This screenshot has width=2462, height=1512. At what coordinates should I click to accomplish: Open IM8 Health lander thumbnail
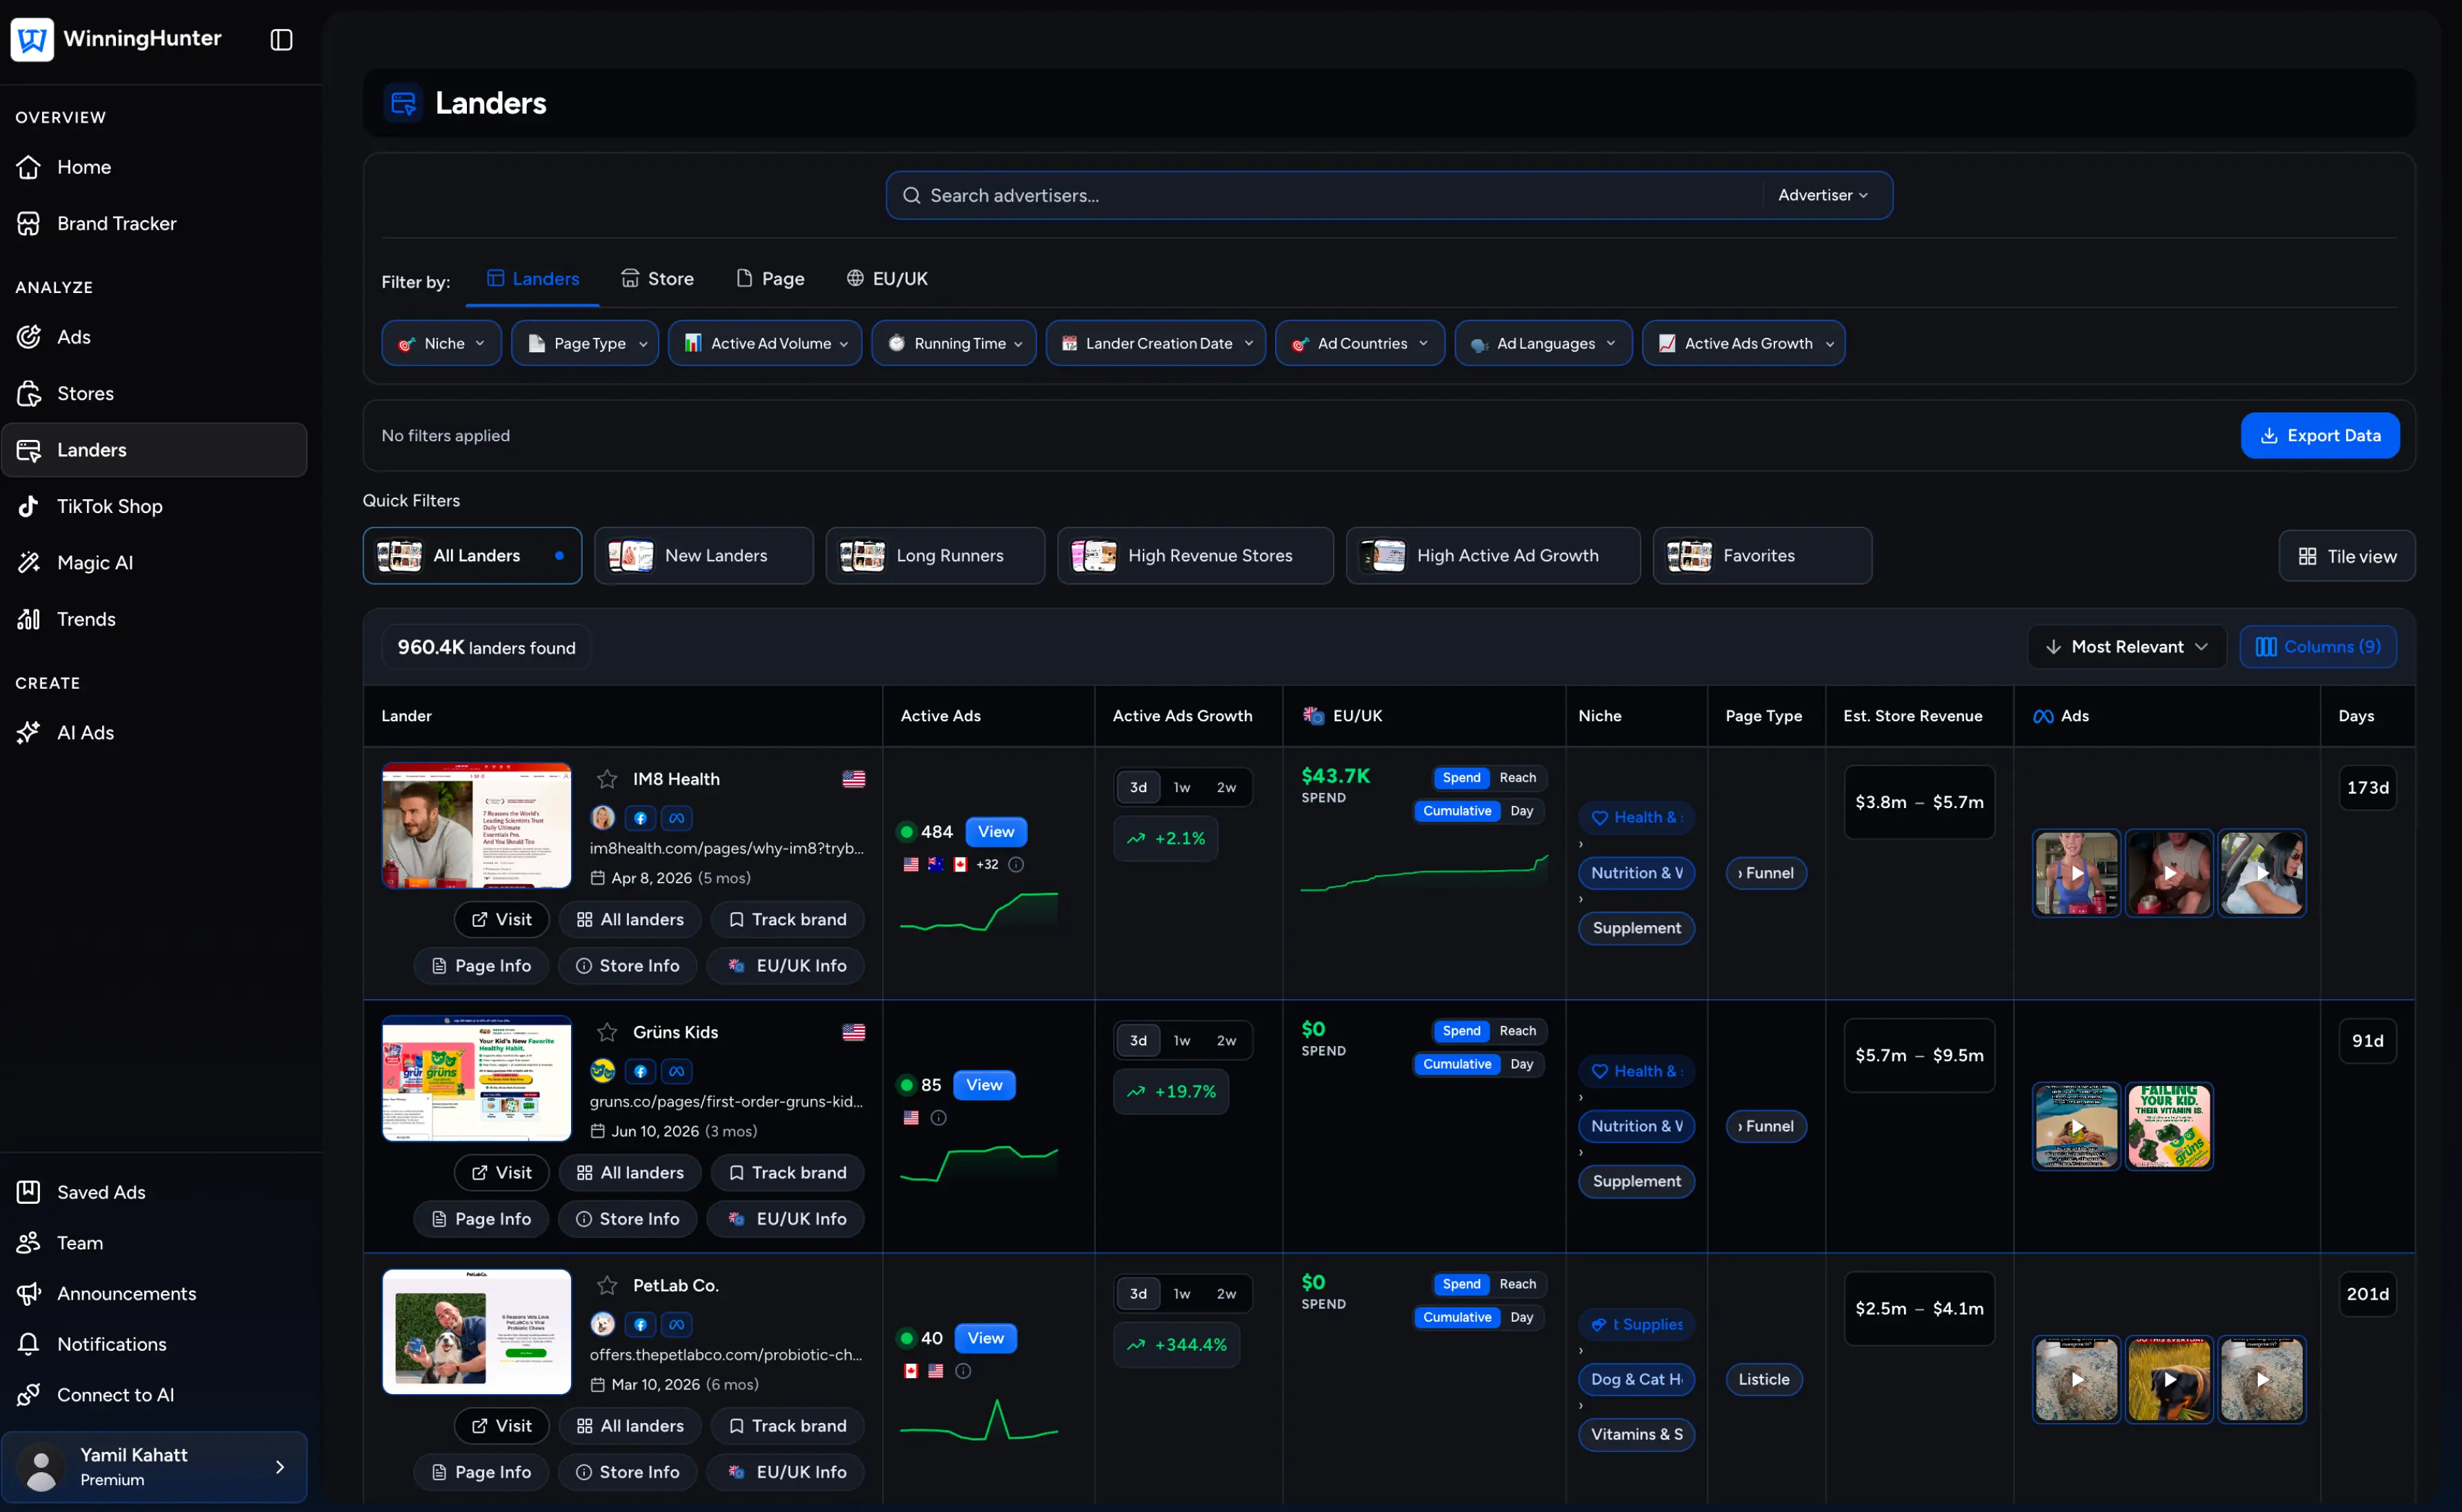coord(477,825)
